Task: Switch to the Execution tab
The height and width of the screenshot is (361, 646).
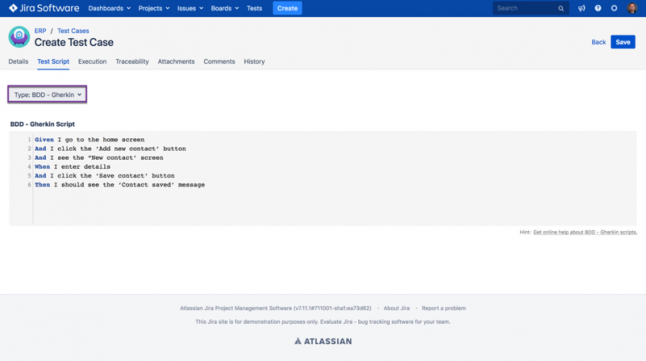Action: [92, 61]
